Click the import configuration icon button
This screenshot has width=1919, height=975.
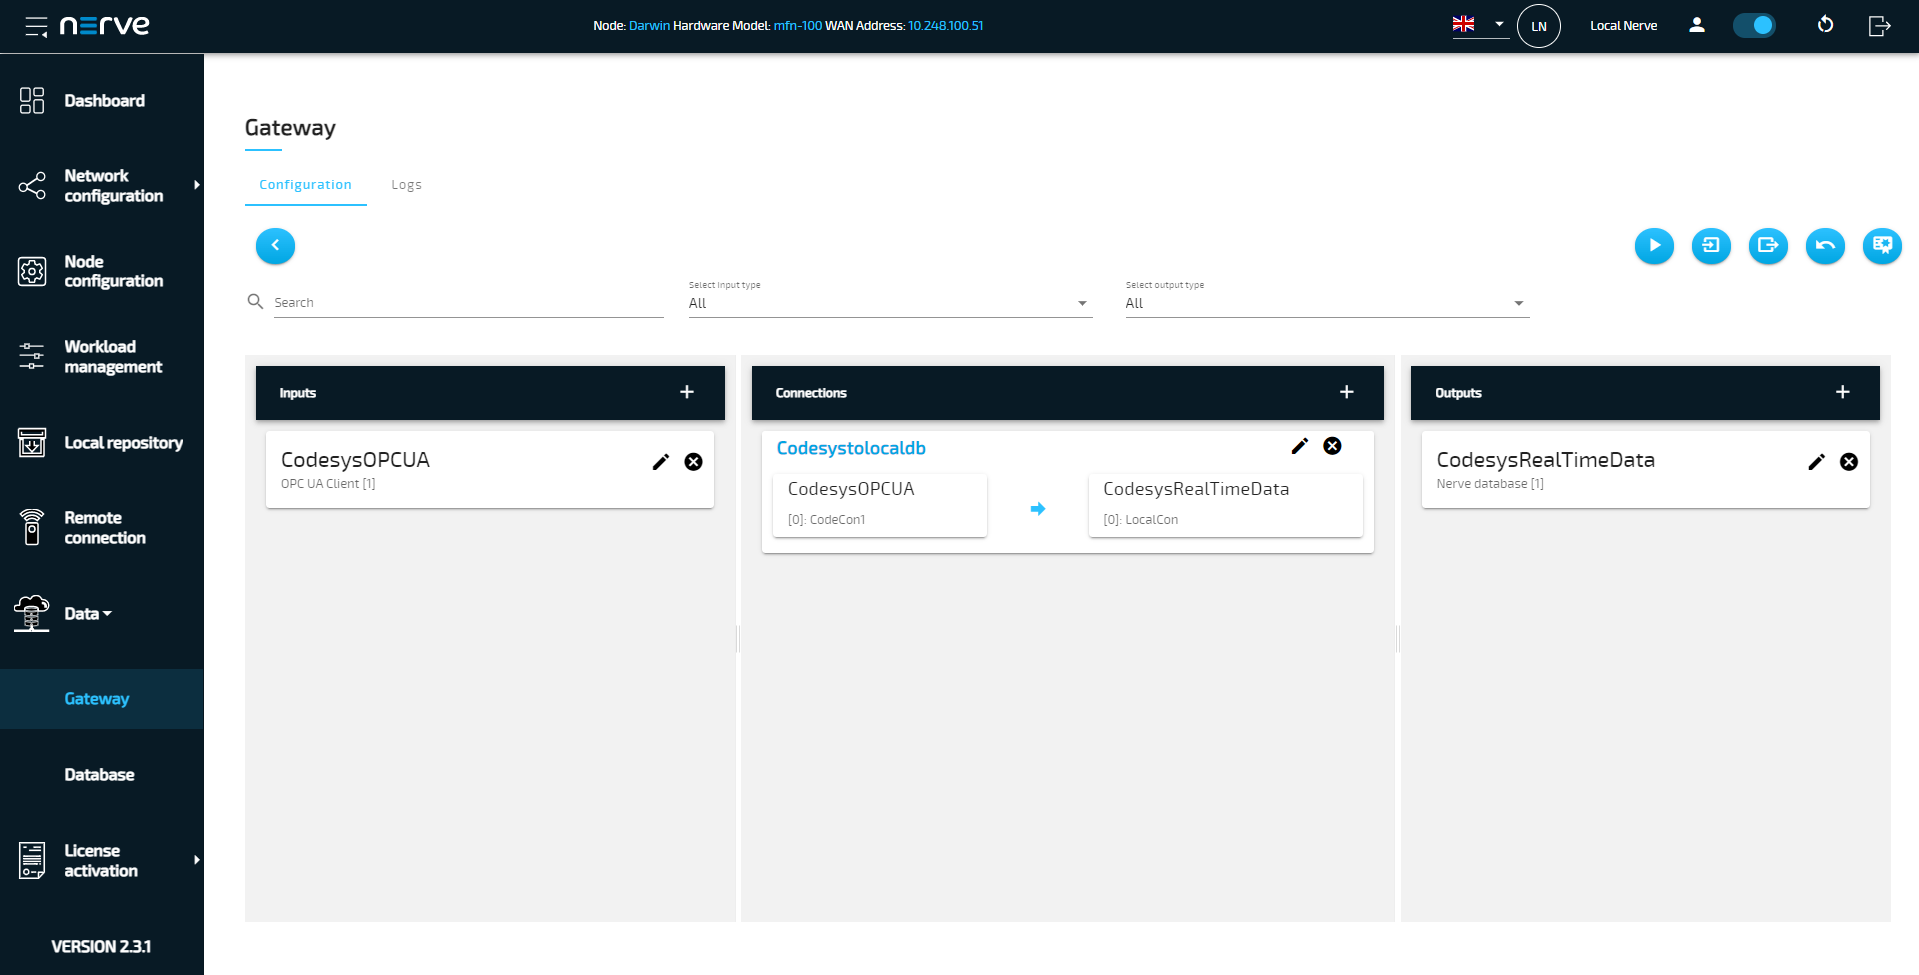click(1711, 246)
